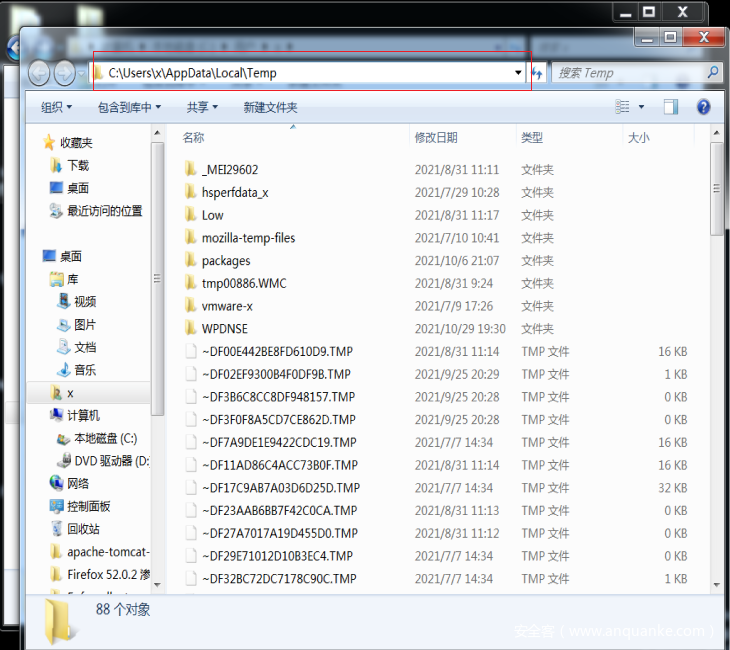Select 本地磁盘 (C:) in navigation pane
Image resolution: width=730 pixels, height=650 pixels.
(x=105, y=438)
